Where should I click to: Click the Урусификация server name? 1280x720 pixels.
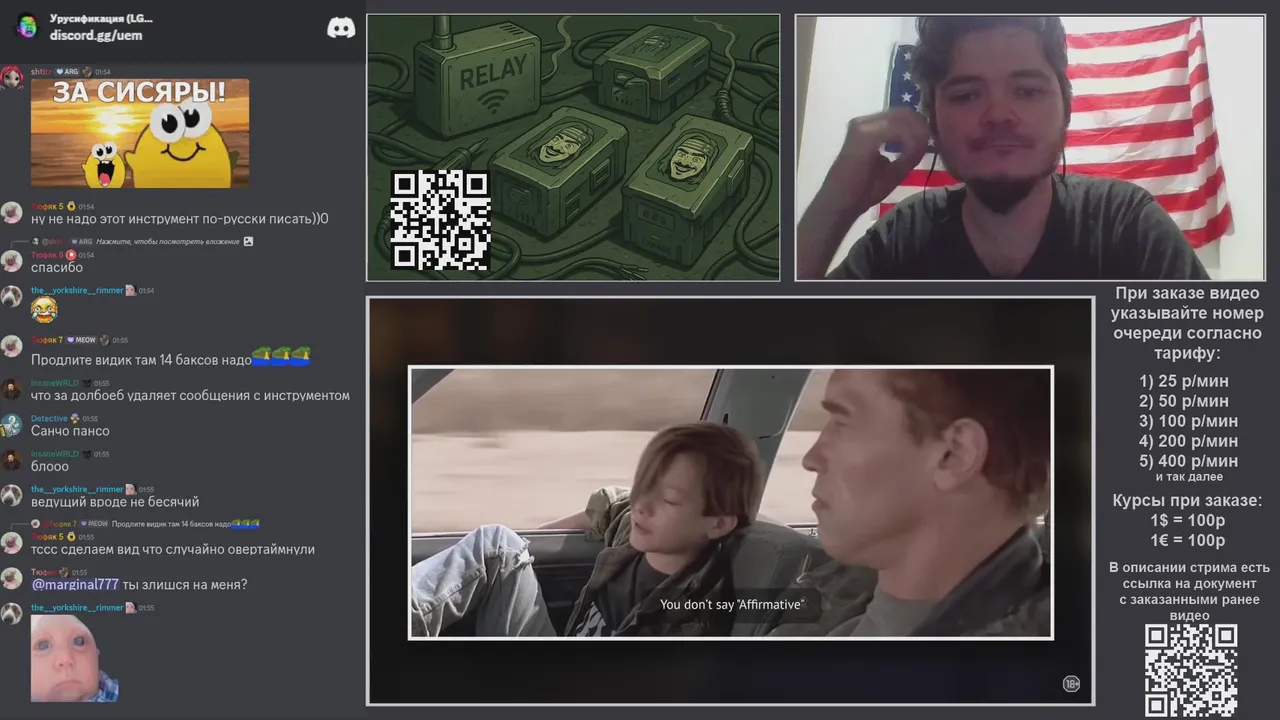pyautogui.click(x=101, y=19)
